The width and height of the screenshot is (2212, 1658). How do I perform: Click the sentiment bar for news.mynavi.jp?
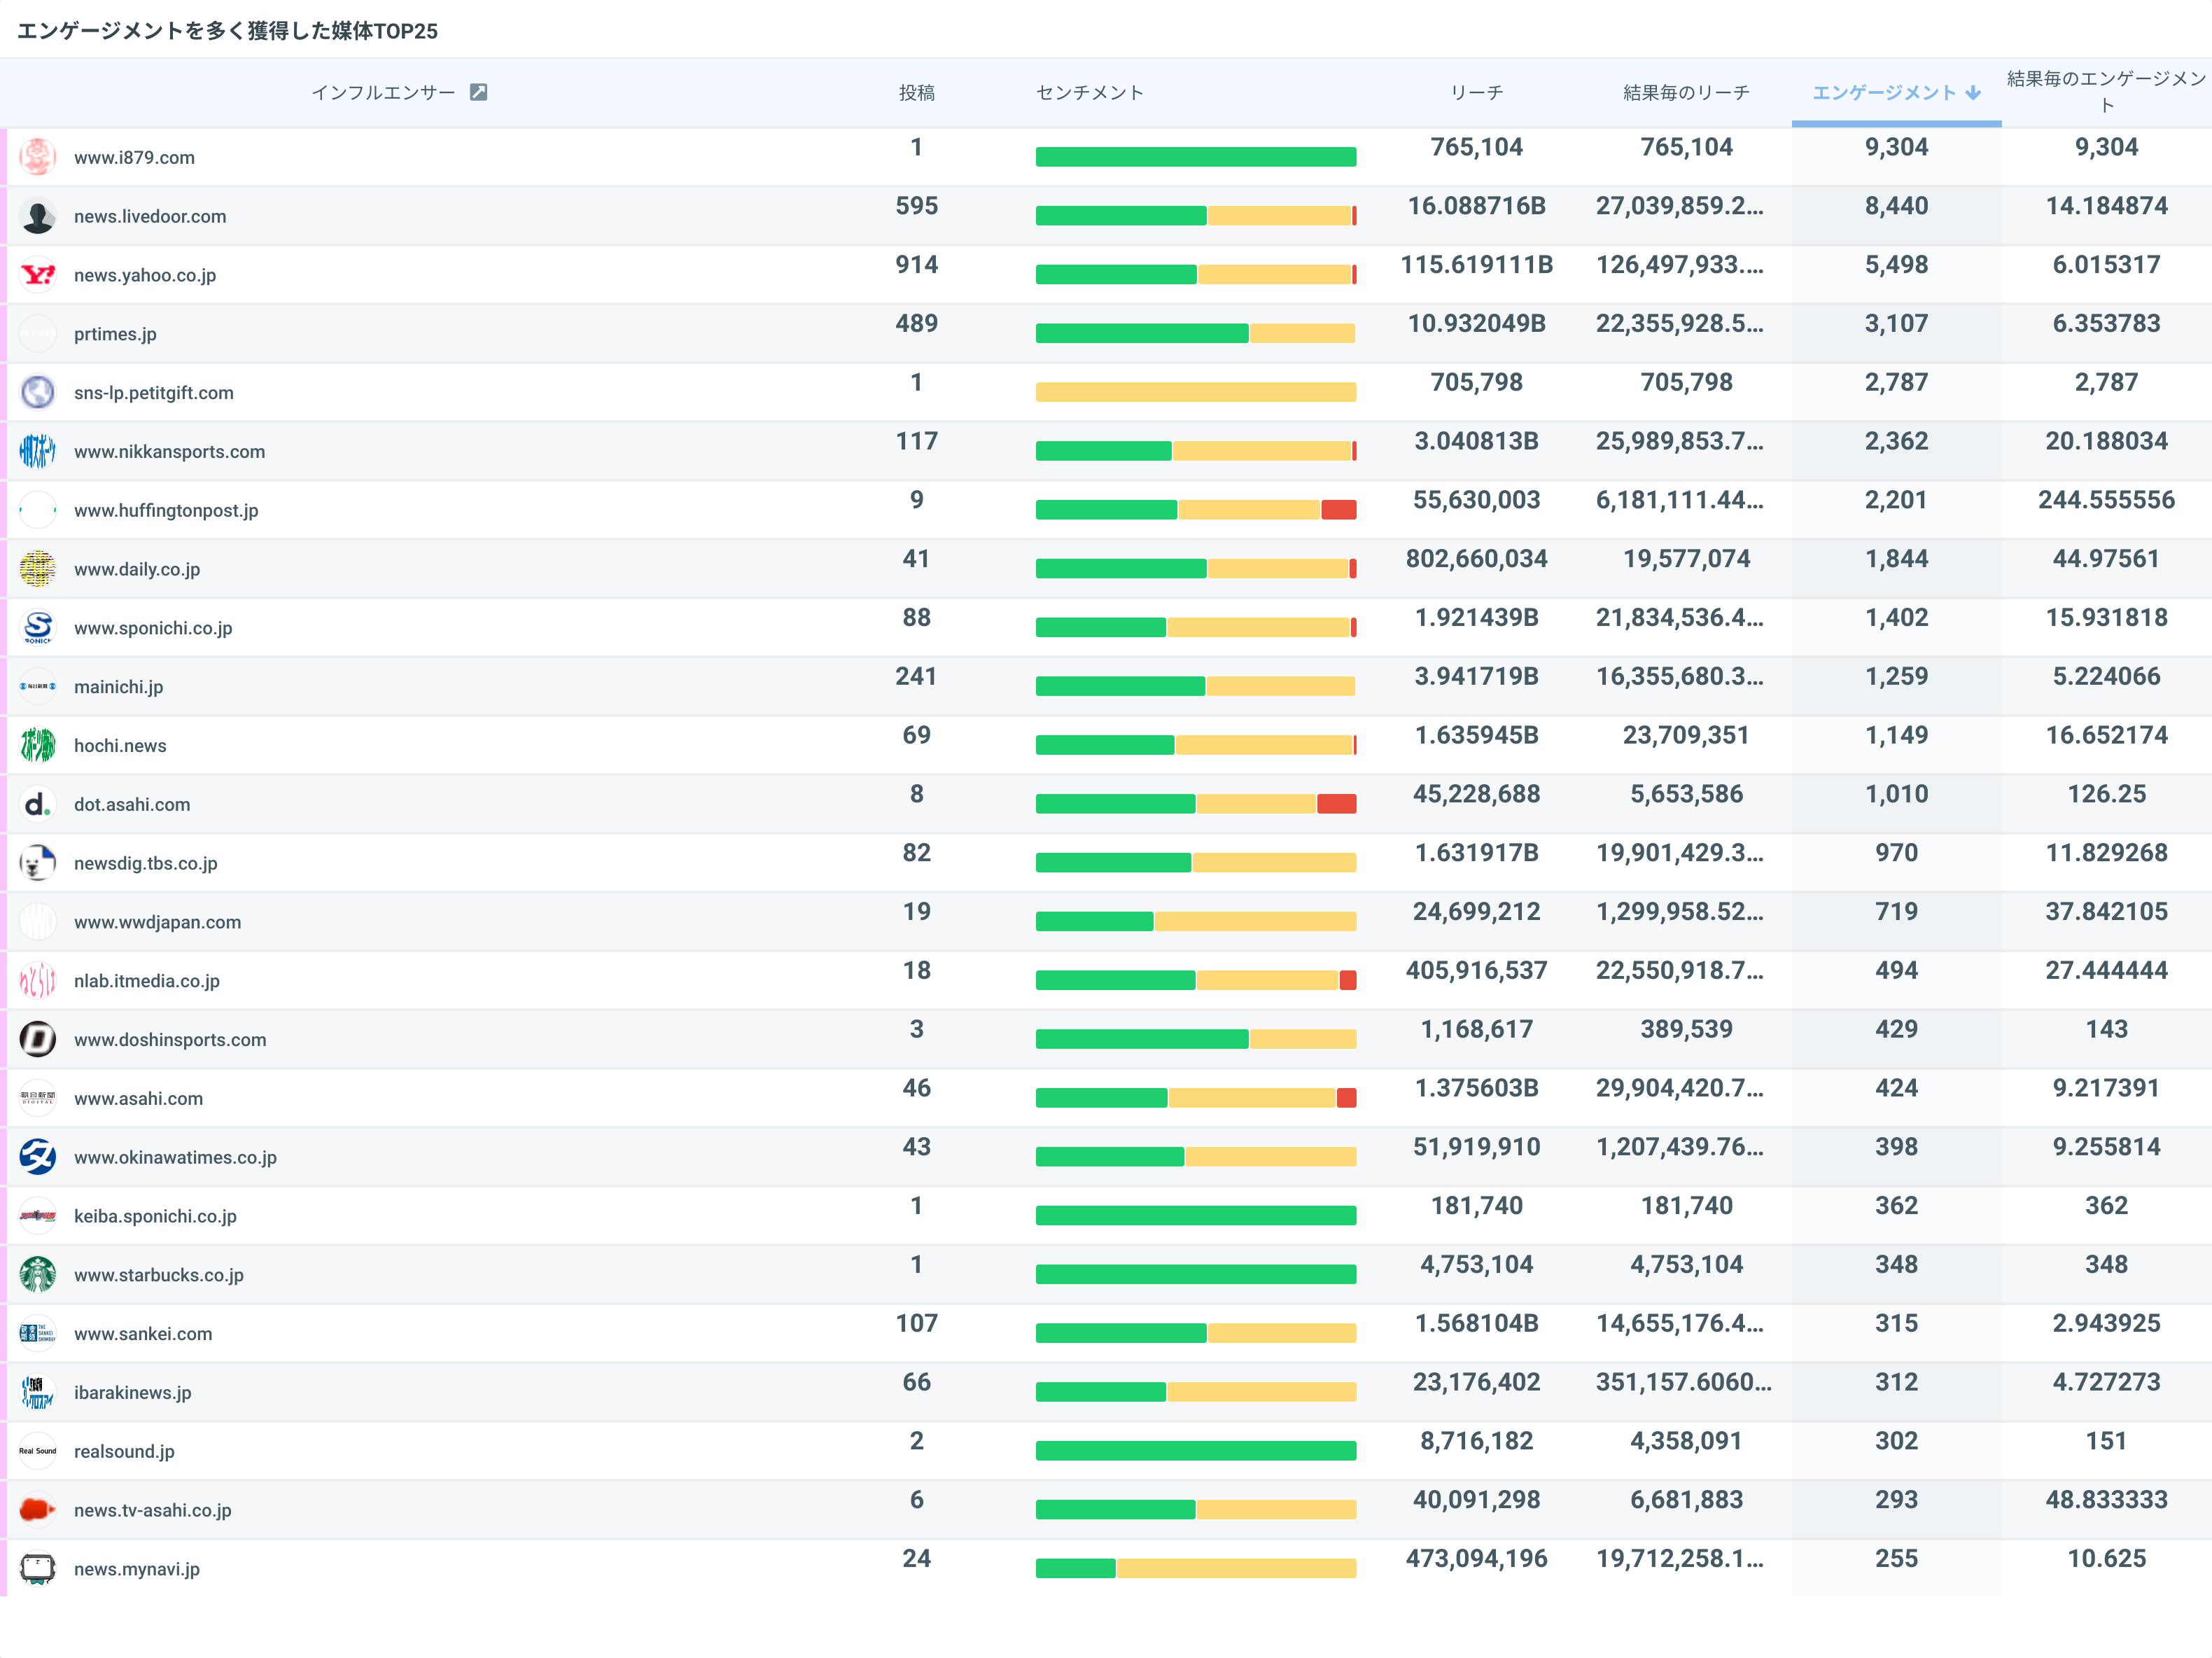tap(1196, 1568)
